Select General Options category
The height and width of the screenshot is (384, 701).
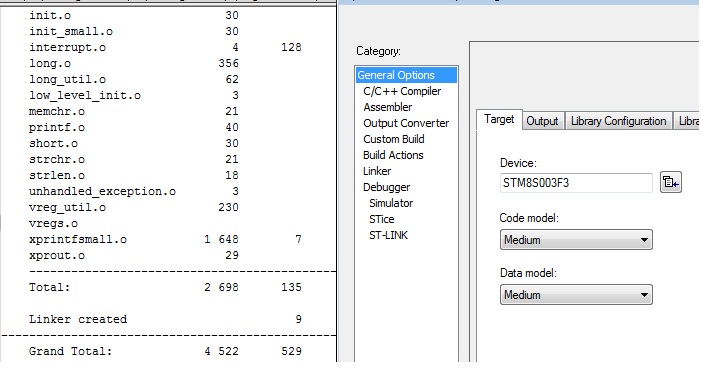pyautogui.click(x=406, y=75)
